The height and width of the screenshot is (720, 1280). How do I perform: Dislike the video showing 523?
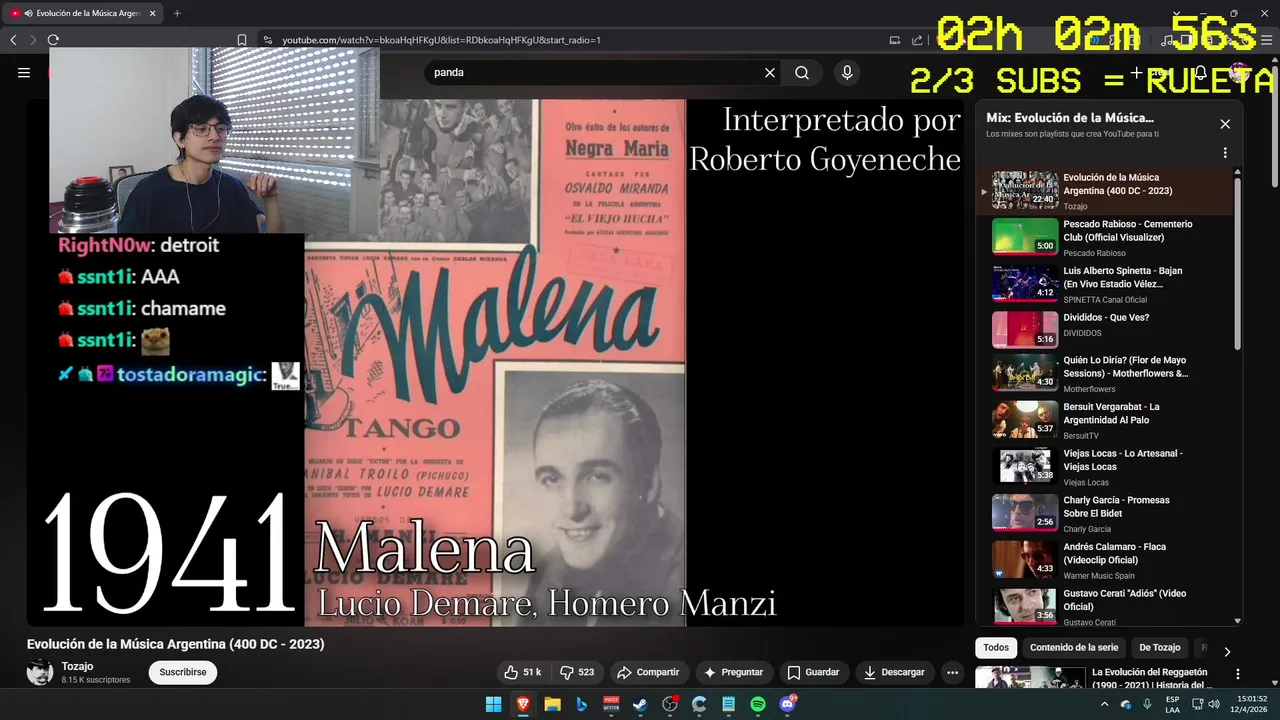click(577, 672)
